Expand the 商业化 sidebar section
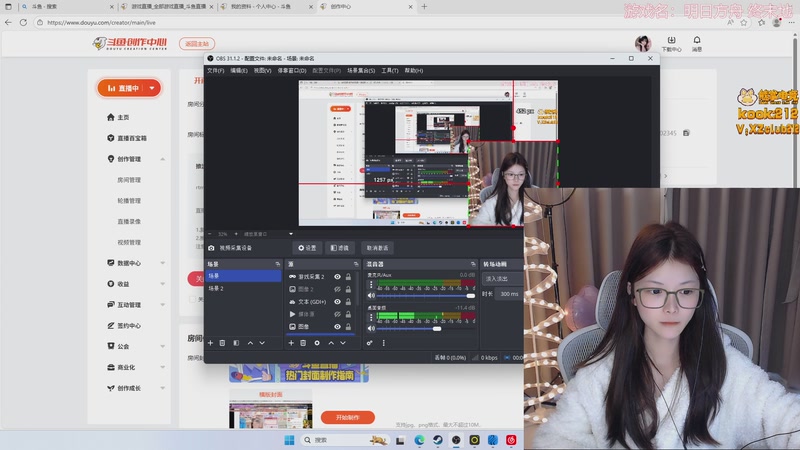800x450 pixels. coord(163,367)
